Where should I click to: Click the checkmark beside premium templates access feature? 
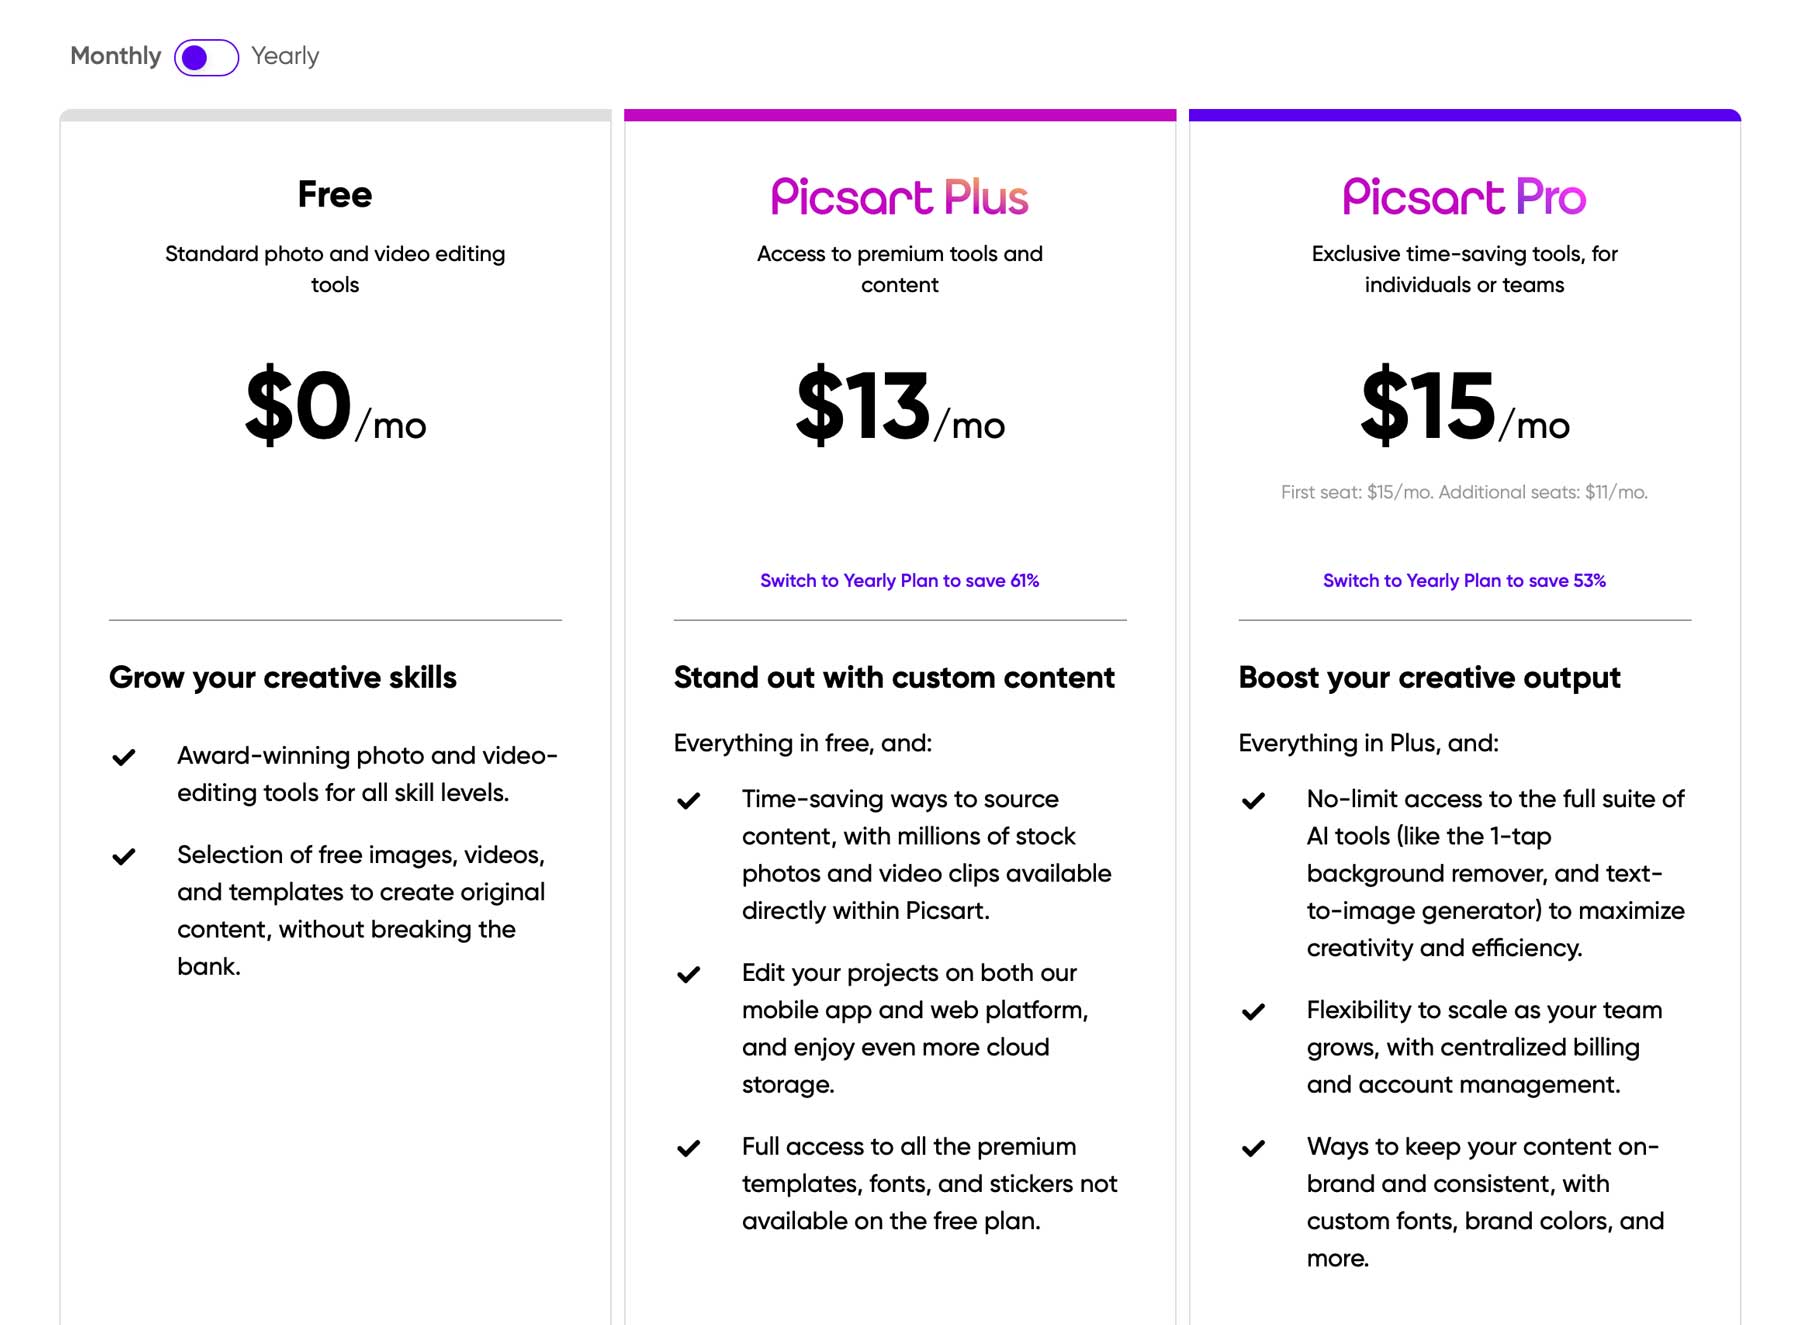688,1148
